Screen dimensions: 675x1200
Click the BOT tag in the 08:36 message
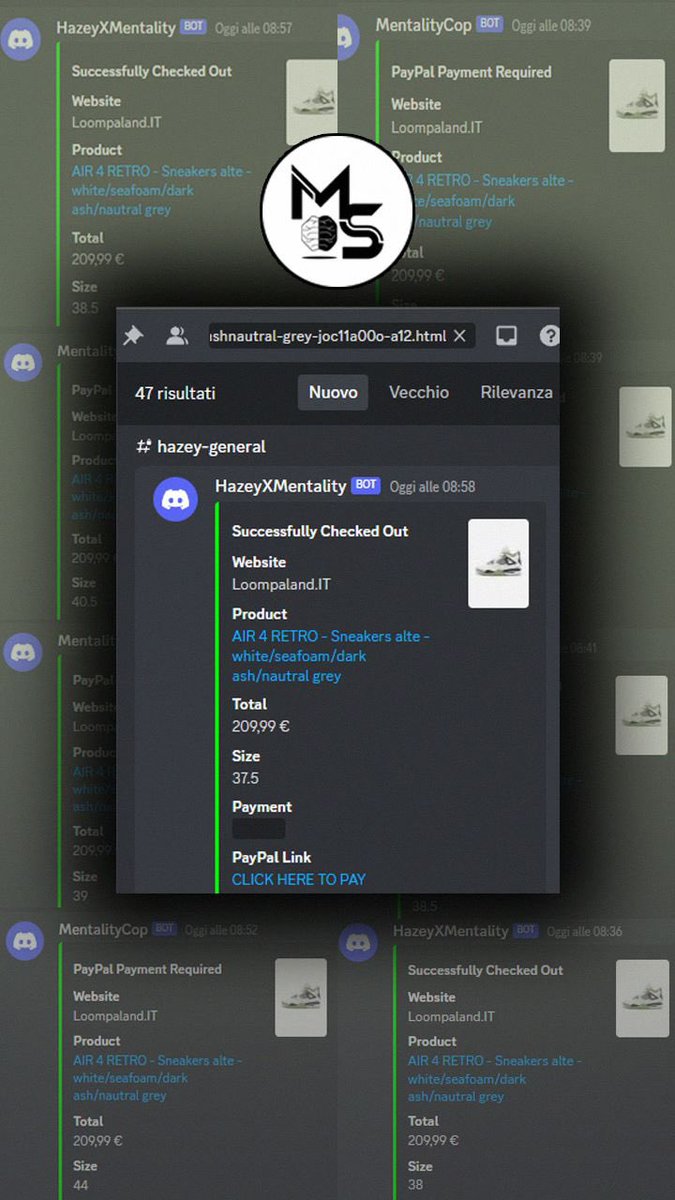[527, 931]
